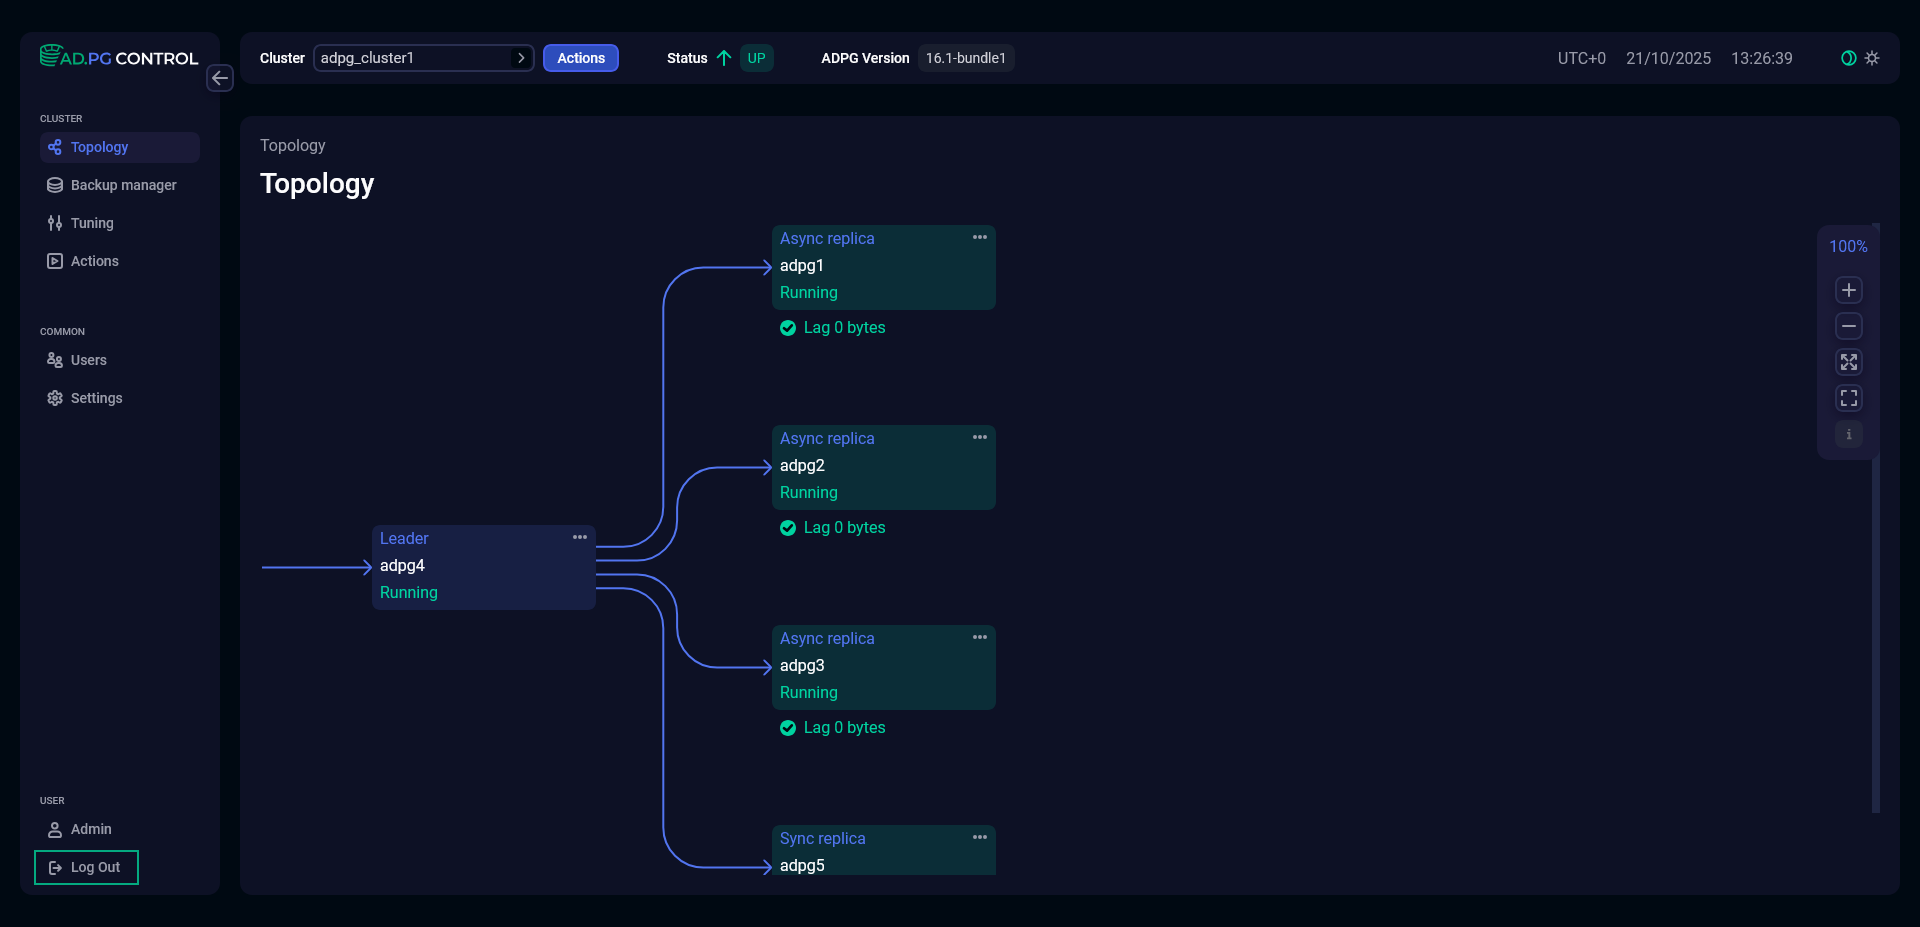Open the adpg5 Sync replica options menu
This screenshot has width=1920, height=927.
(x=979, y=838)
